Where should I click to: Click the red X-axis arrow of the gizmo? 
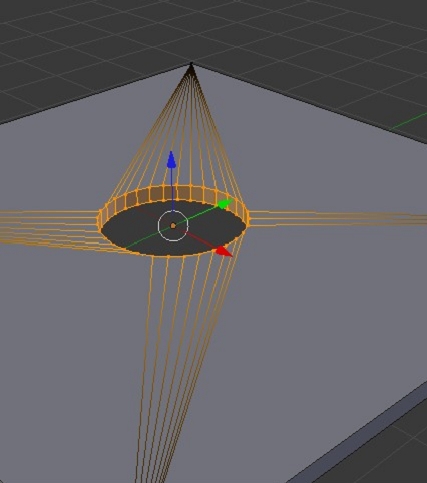pyautogui.click(x=224, y=251)
